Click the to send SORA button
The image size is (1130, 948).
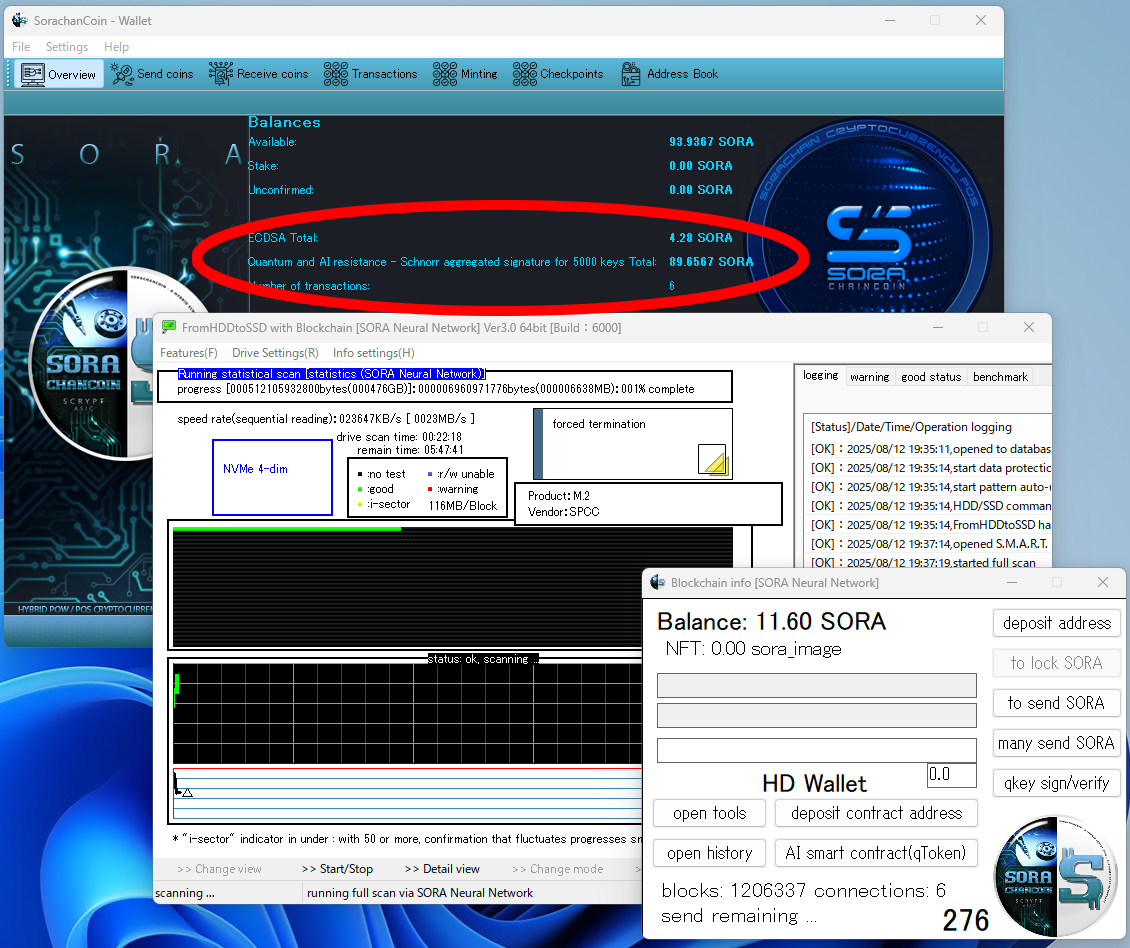(1056, 703)
